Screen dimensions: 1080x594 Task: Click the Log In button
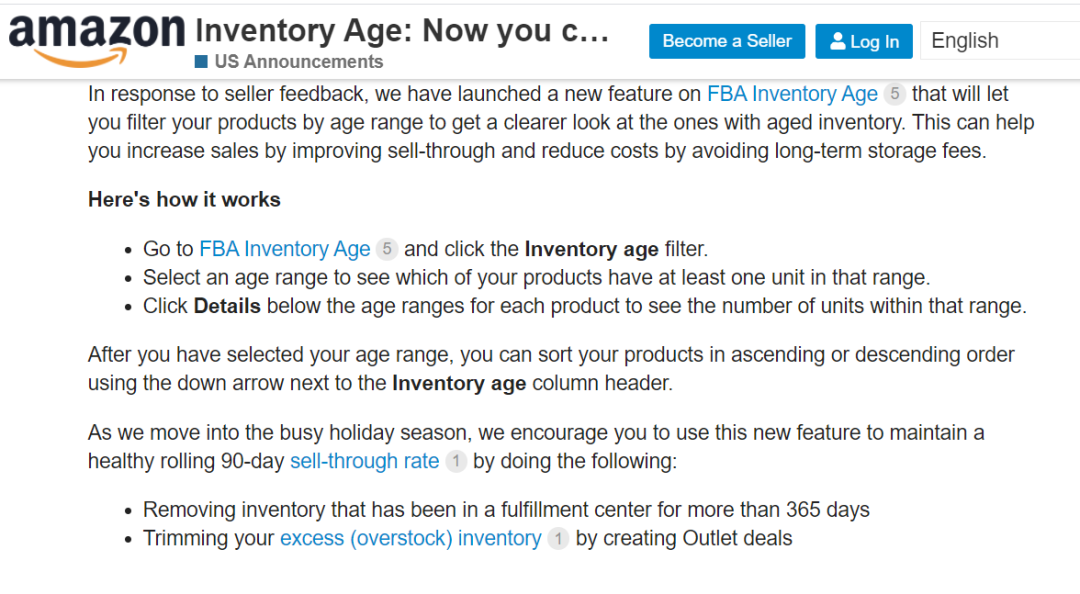click(x=864, y=41)
